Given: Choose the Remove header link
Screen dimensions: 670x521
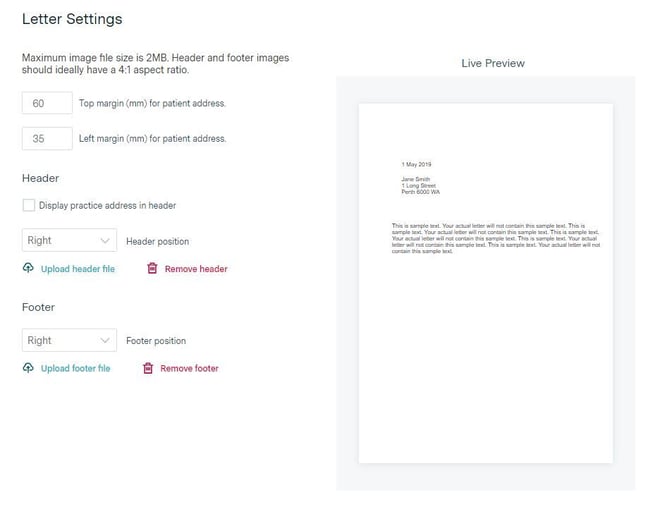Looking at the screenshot, I should [x=196, y=269].
